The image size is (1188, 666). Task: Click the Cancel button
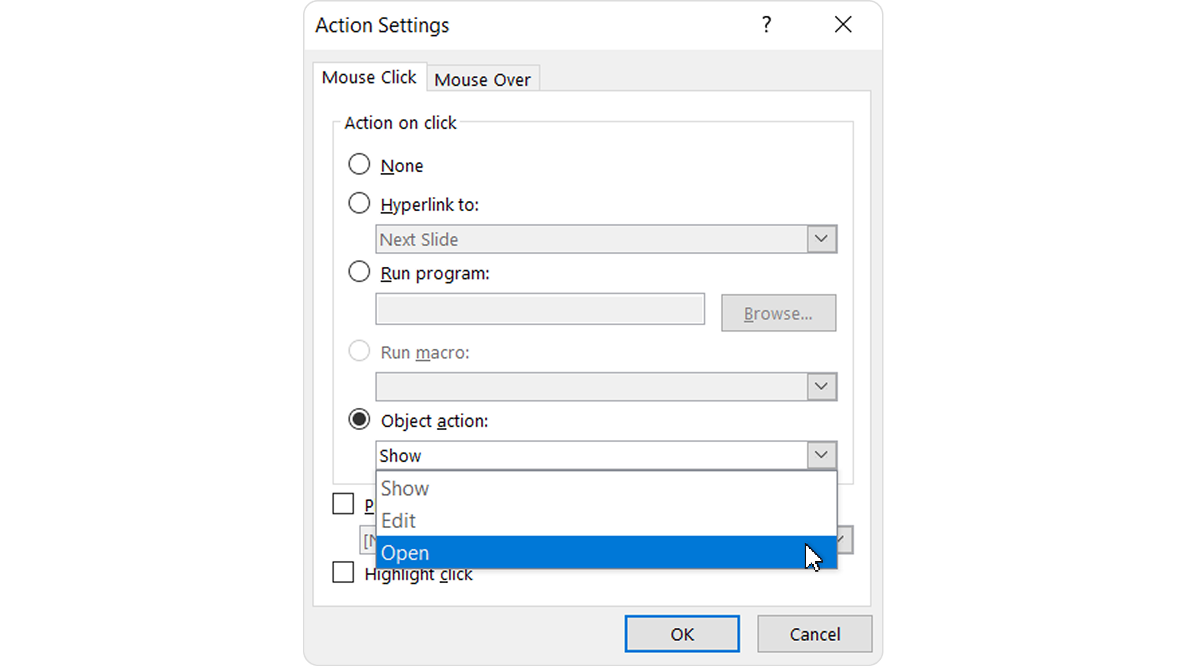[814, 633]
